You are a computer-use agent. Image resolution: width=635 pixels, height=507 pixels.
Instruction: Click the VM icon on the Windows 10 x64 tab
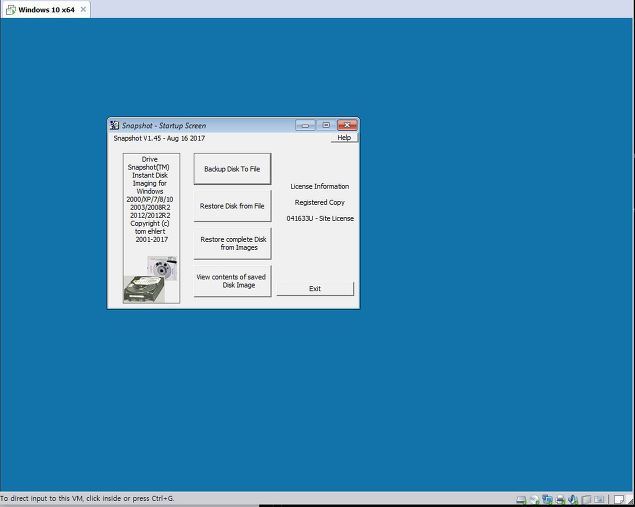pyautogui.click(x=11, y=10)
